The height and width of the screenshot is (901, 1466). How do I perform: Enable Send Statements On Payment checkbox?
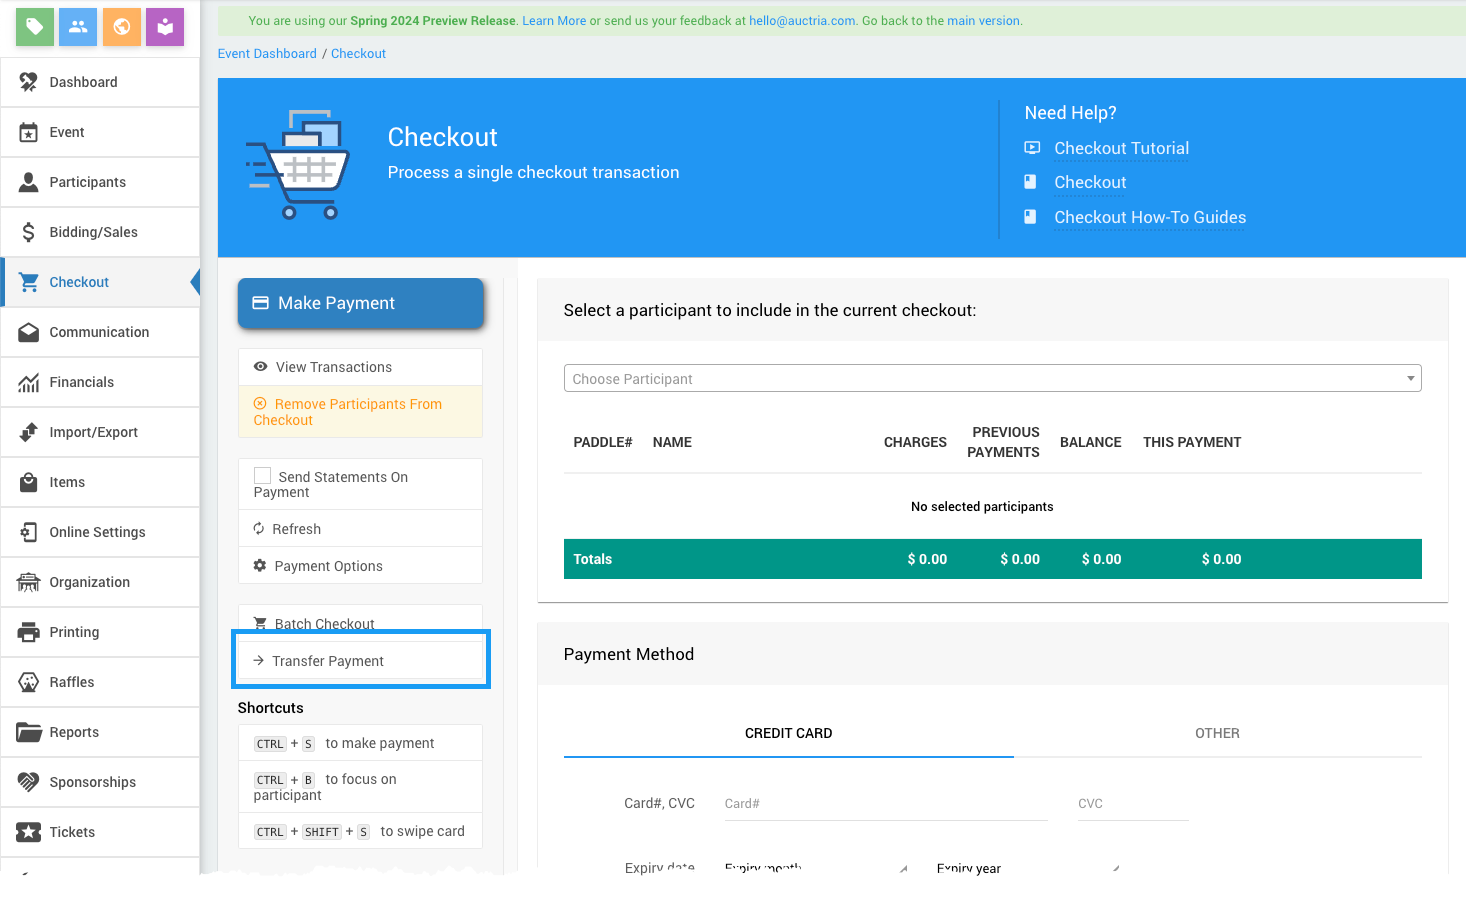pos(263,476)
